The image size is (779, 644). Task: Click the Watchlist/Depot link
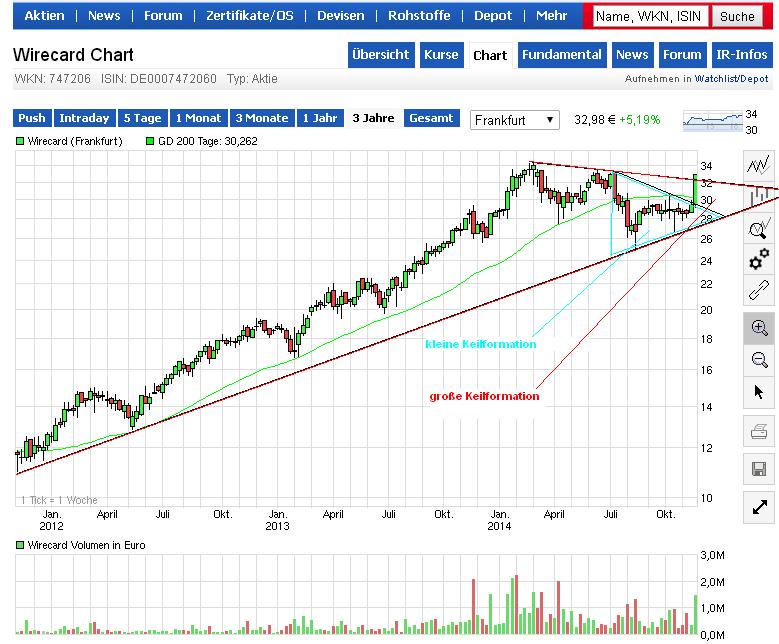(731, 79)
